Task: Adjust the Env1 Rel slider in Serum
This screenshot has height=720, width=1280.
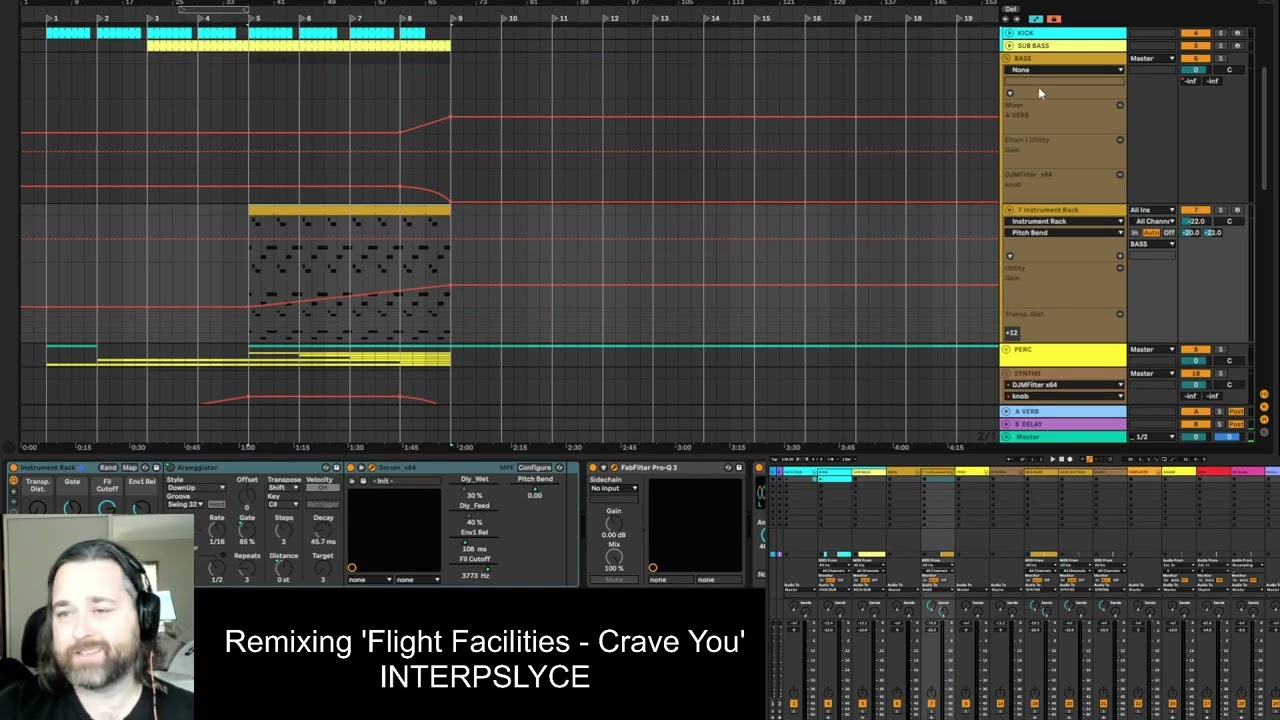Action: click(474, 541)
